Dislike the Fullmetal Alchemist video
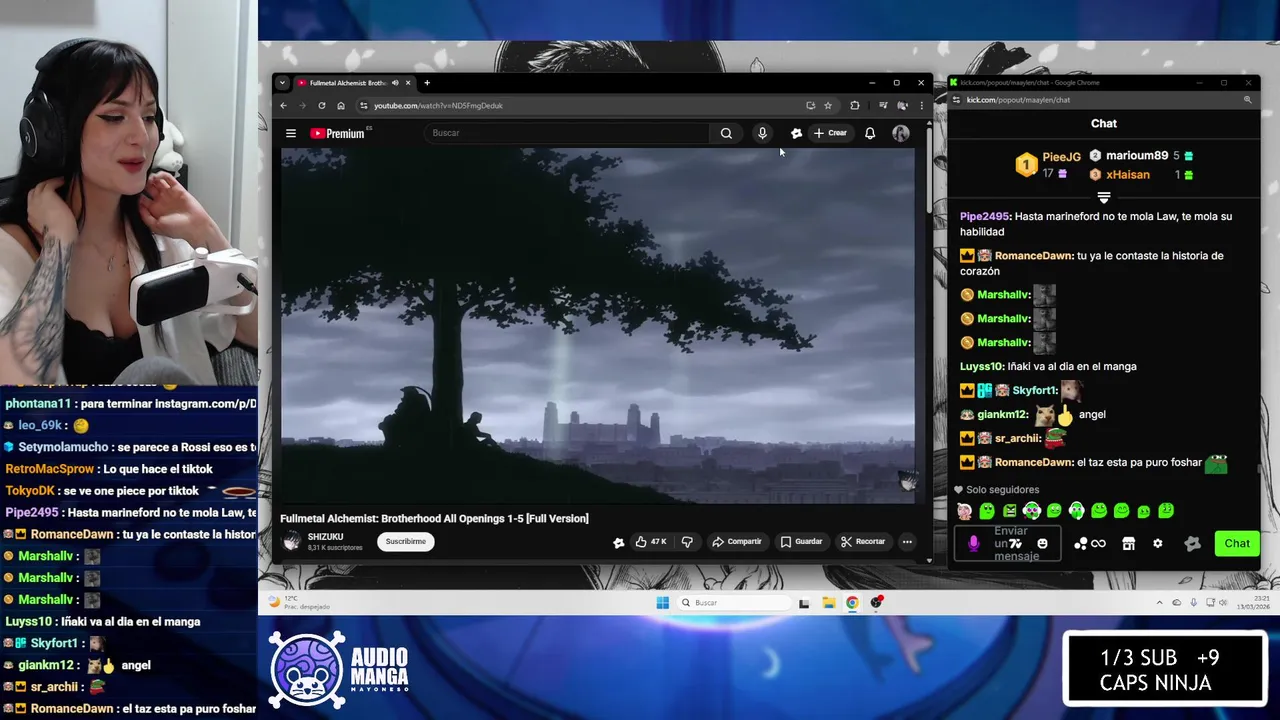Viewport: 1280px width, 720px height. [687, 541]
